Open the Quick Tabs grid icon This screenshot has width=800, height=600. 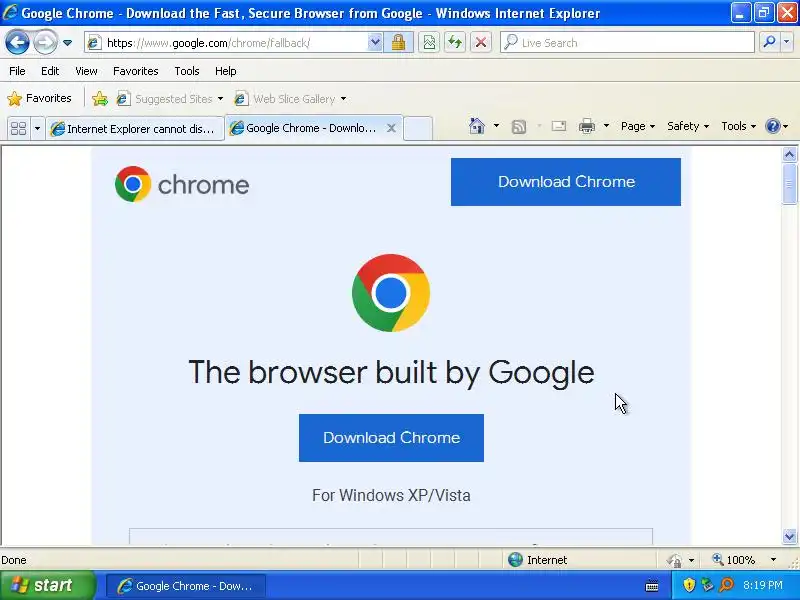pos(18,128)
